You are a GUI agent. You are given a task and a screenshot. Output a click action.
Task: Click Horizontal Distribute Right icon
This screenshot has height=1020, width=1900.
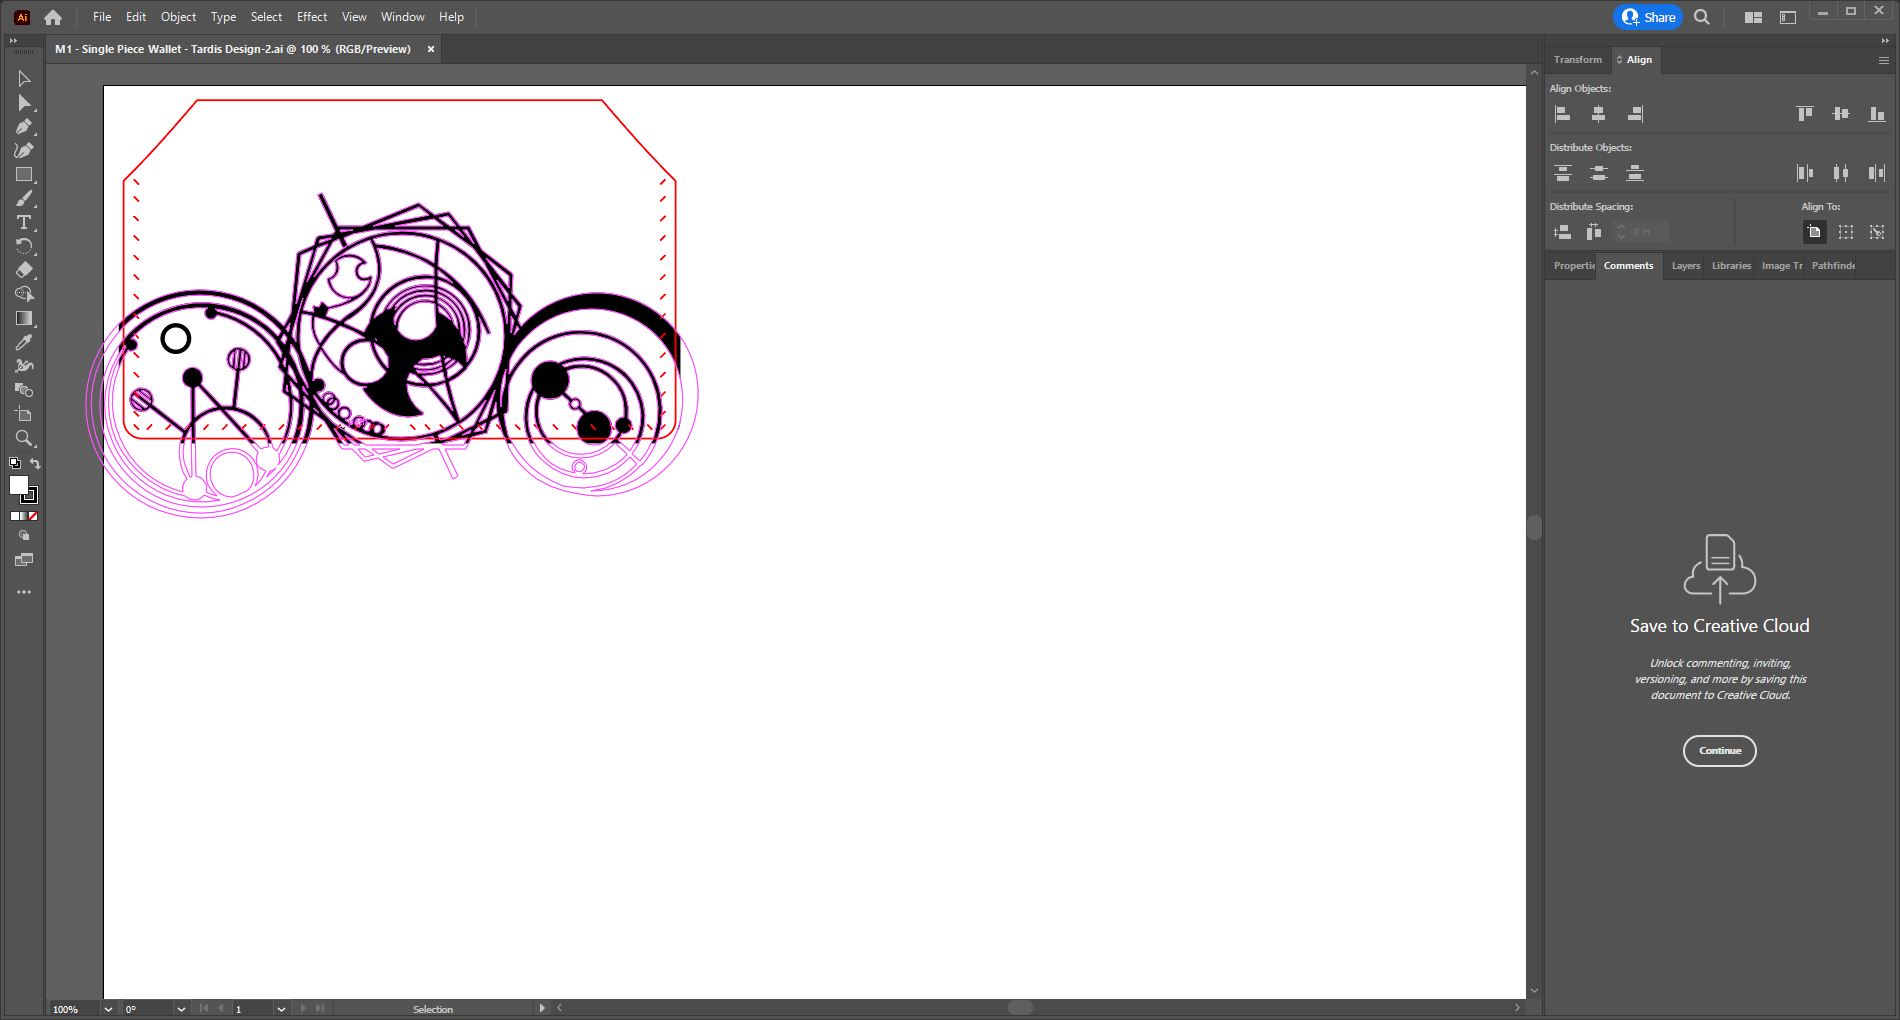[x=1877, y=173]
